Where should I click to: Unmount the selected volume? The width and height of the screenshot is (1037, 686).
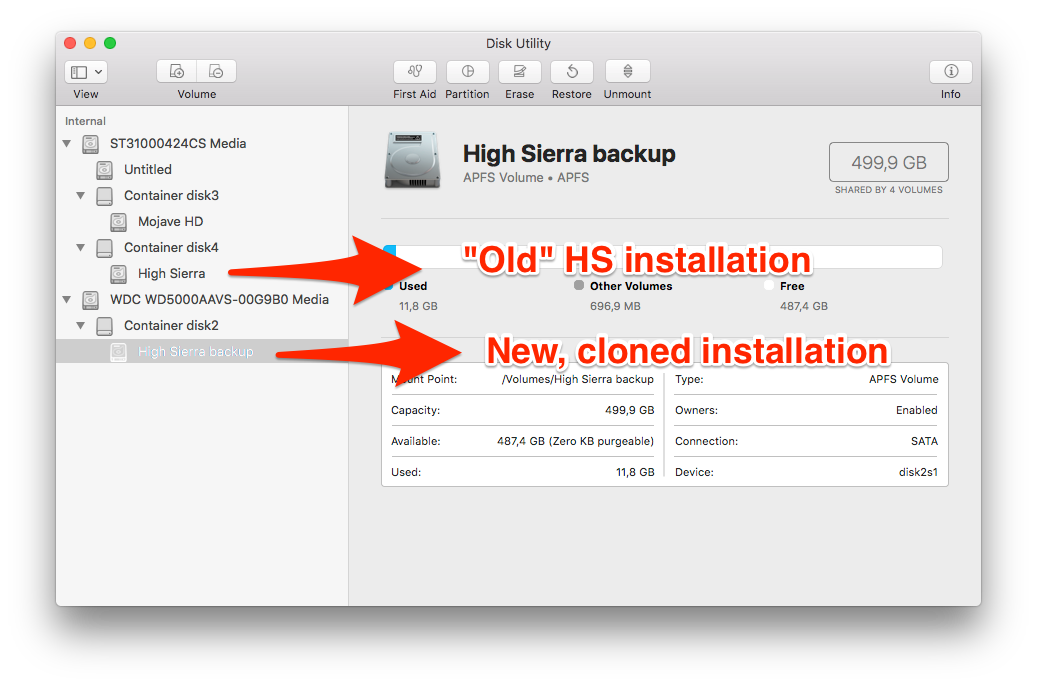tap(628, 71)
